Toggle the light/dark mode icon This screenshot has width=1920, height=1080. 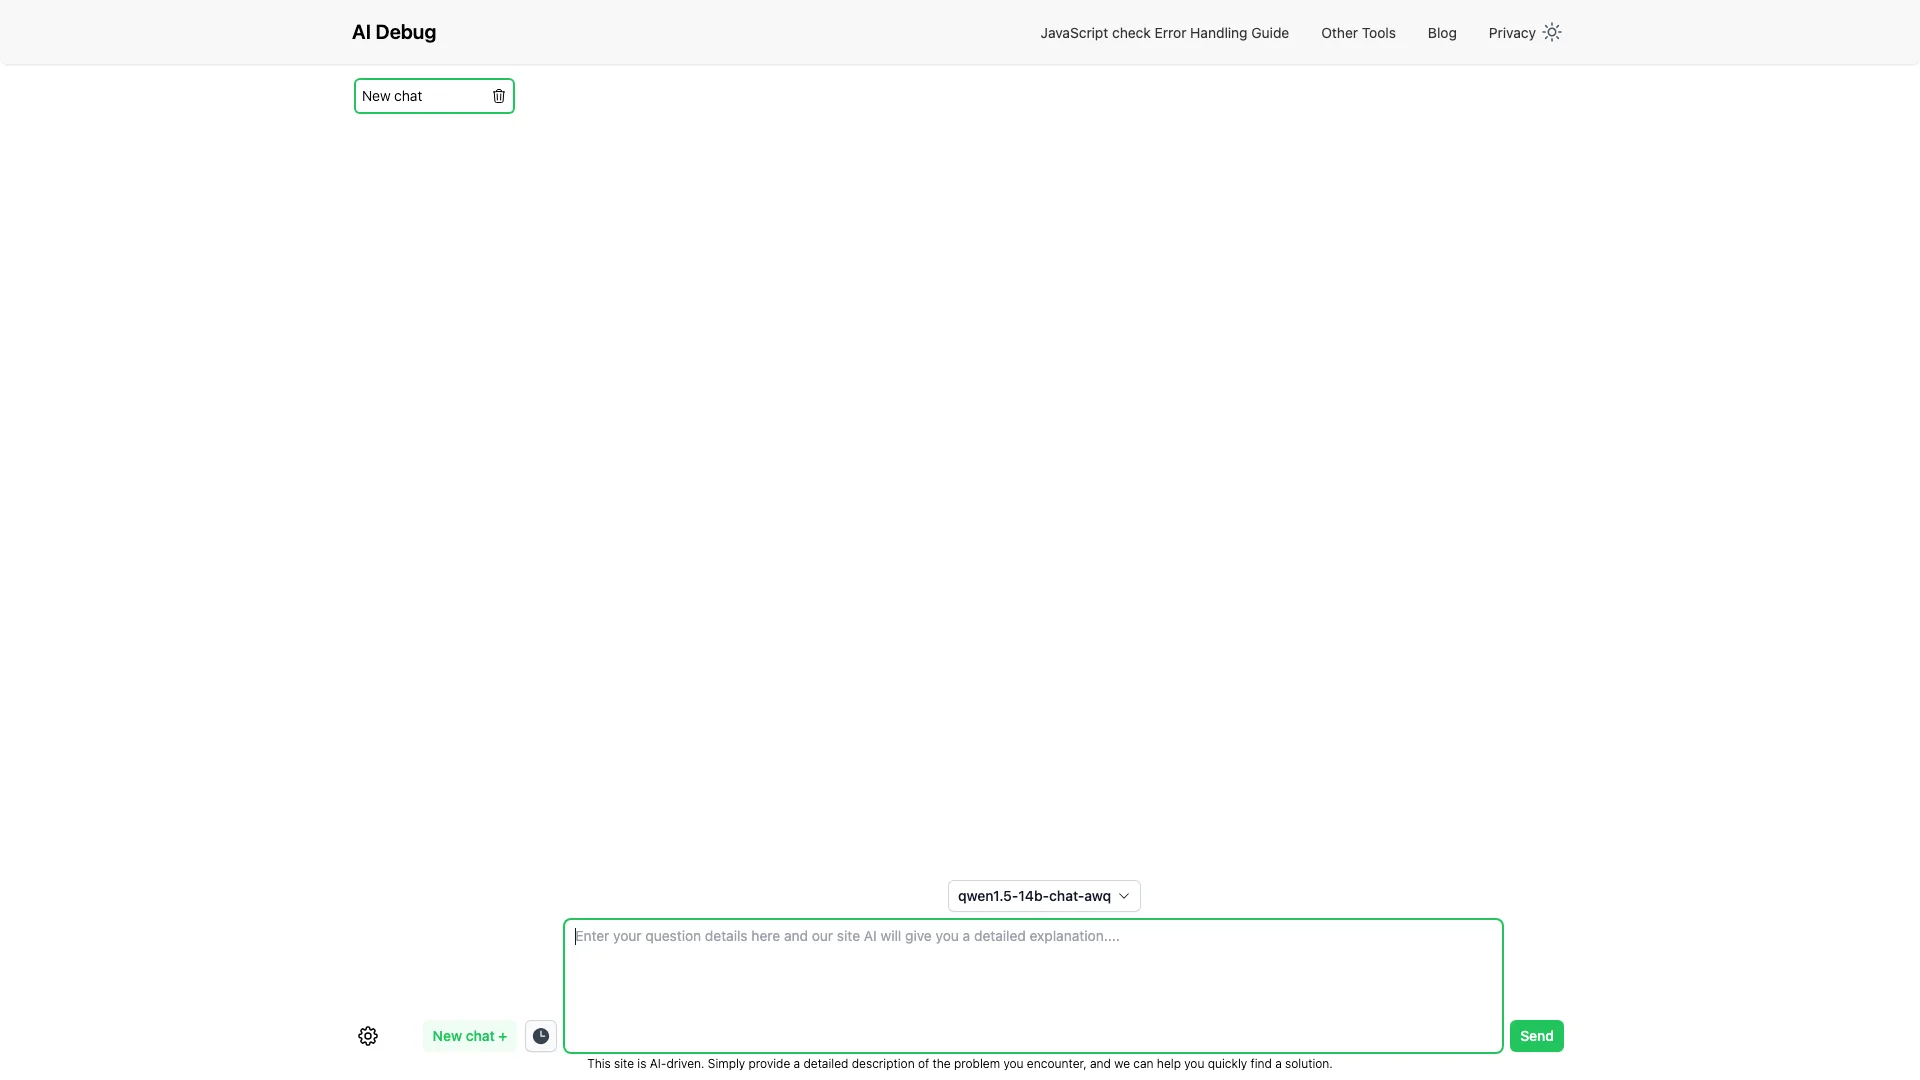(x=1552, y=32)
